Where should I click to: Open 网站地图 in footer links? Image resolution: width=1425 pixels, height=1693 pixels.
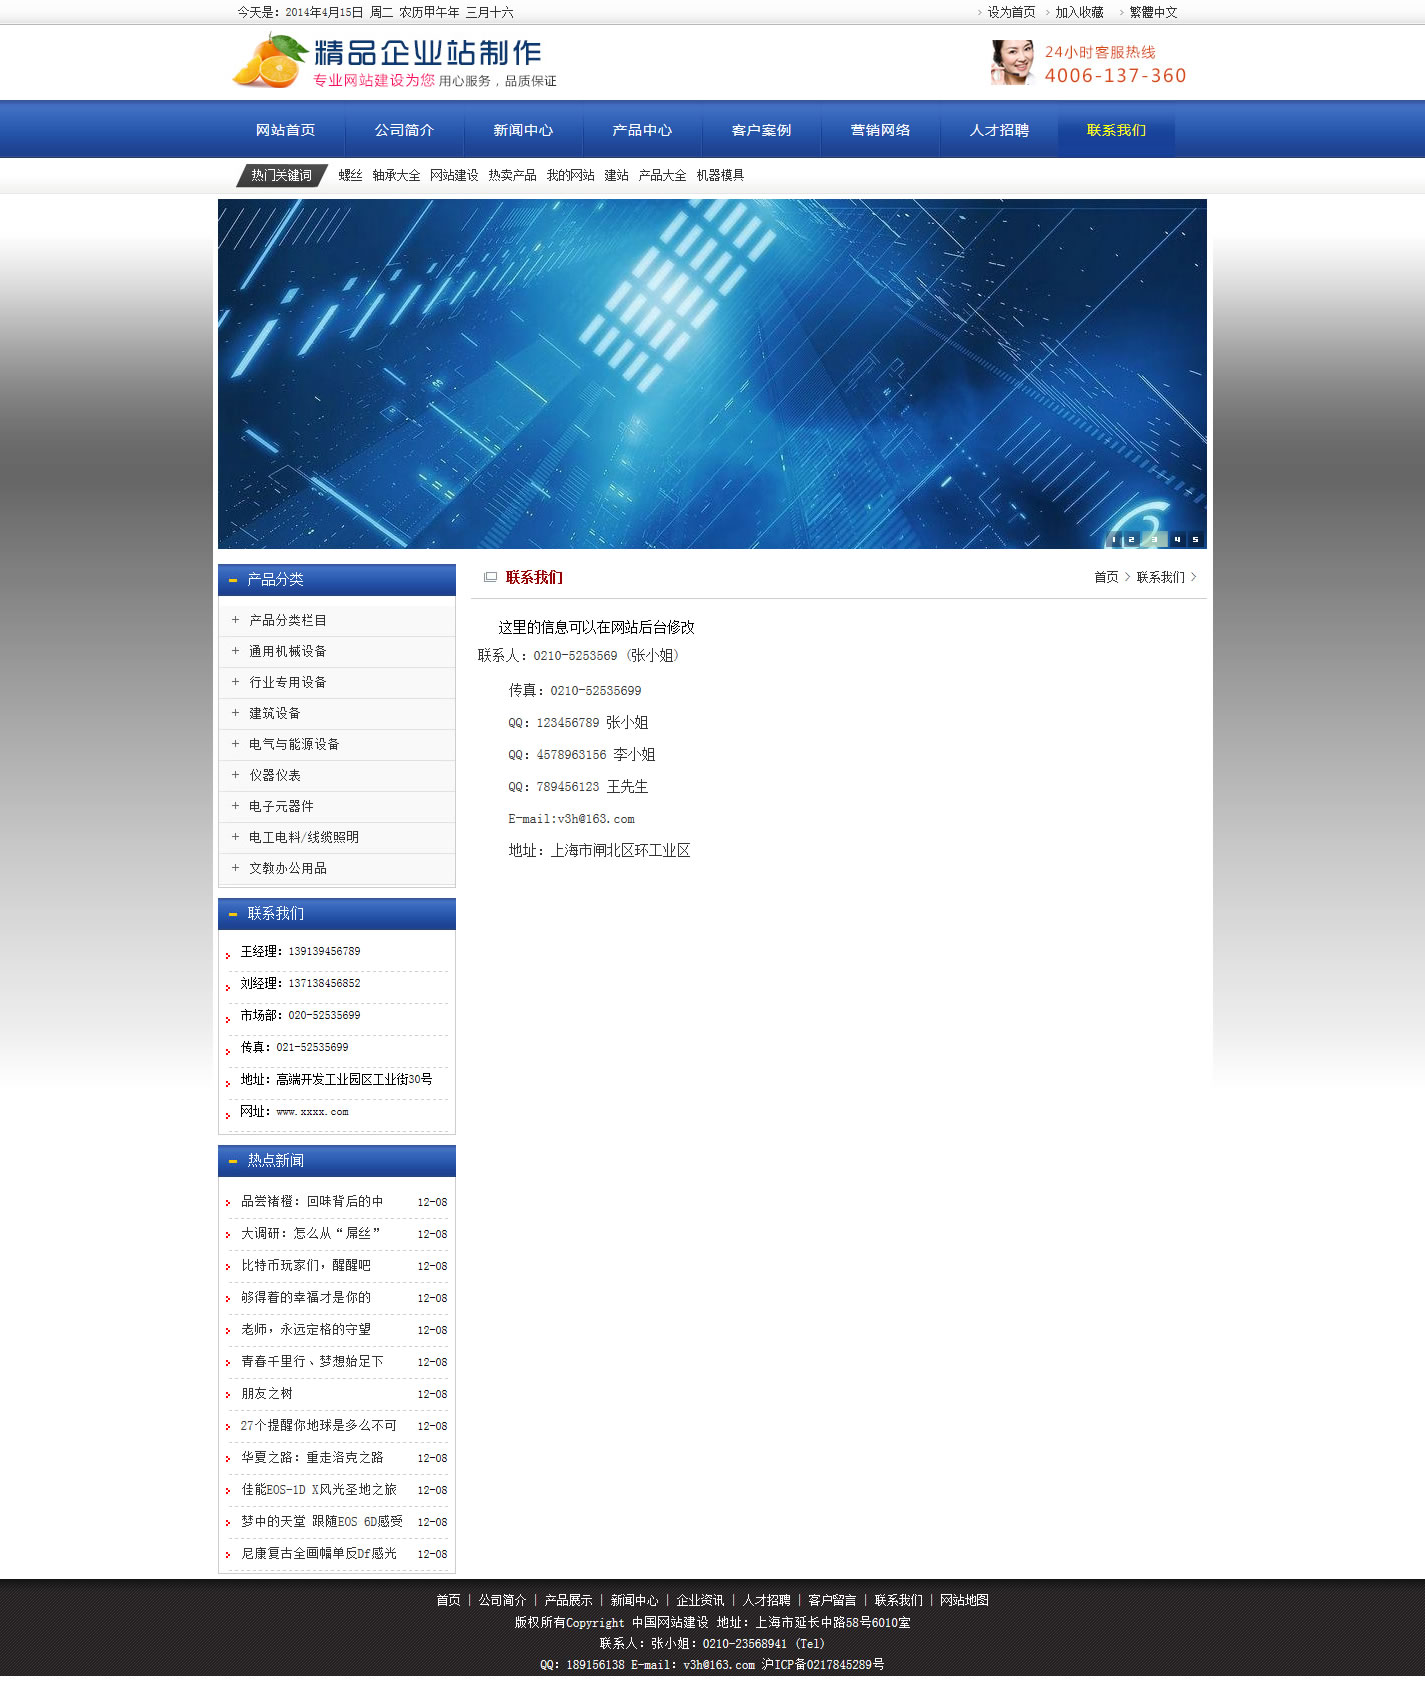(964, 1600)
